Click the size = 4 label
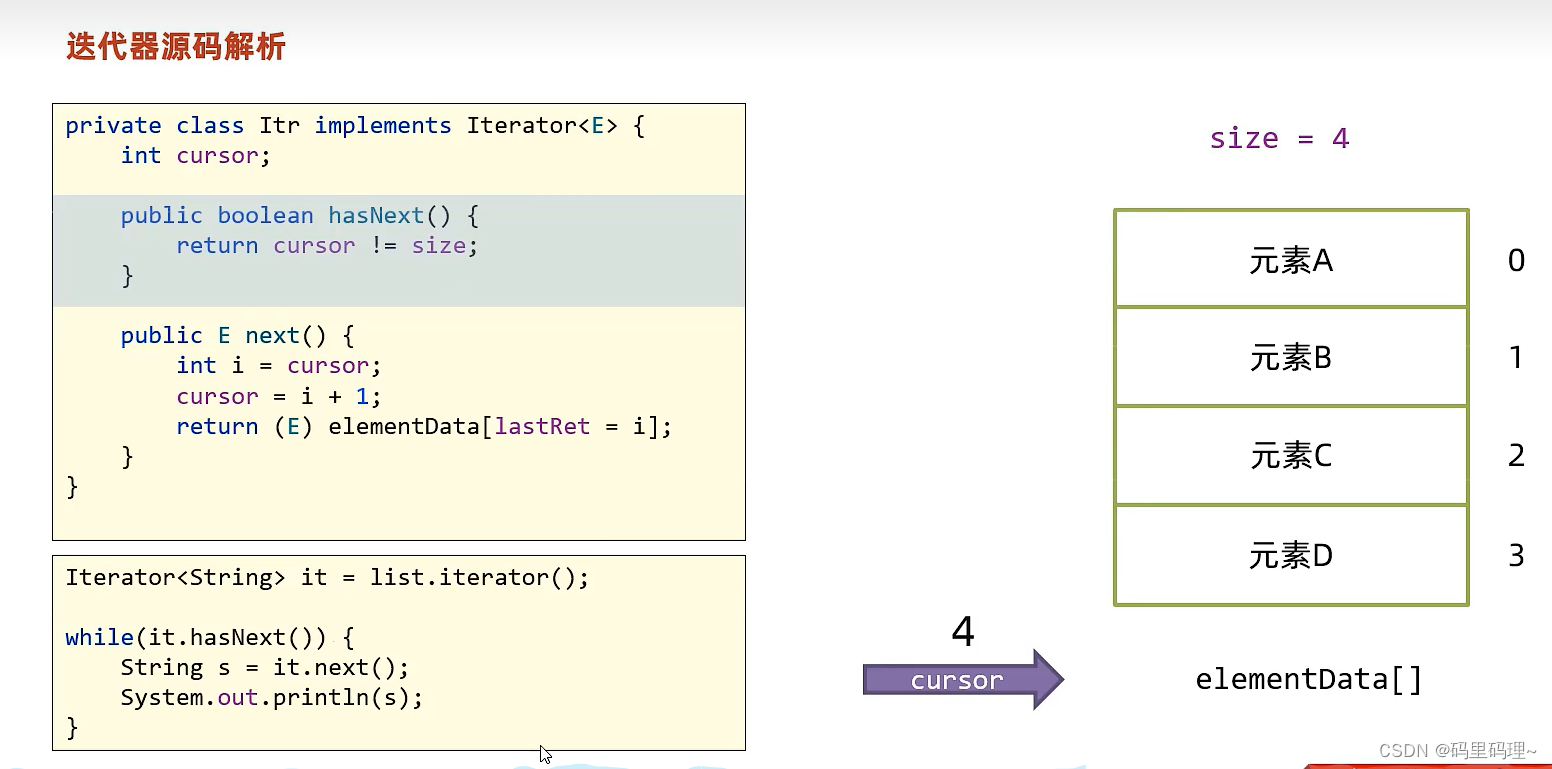The image size is (1552, 769). pyautogui.click(x=1279, y=138)
